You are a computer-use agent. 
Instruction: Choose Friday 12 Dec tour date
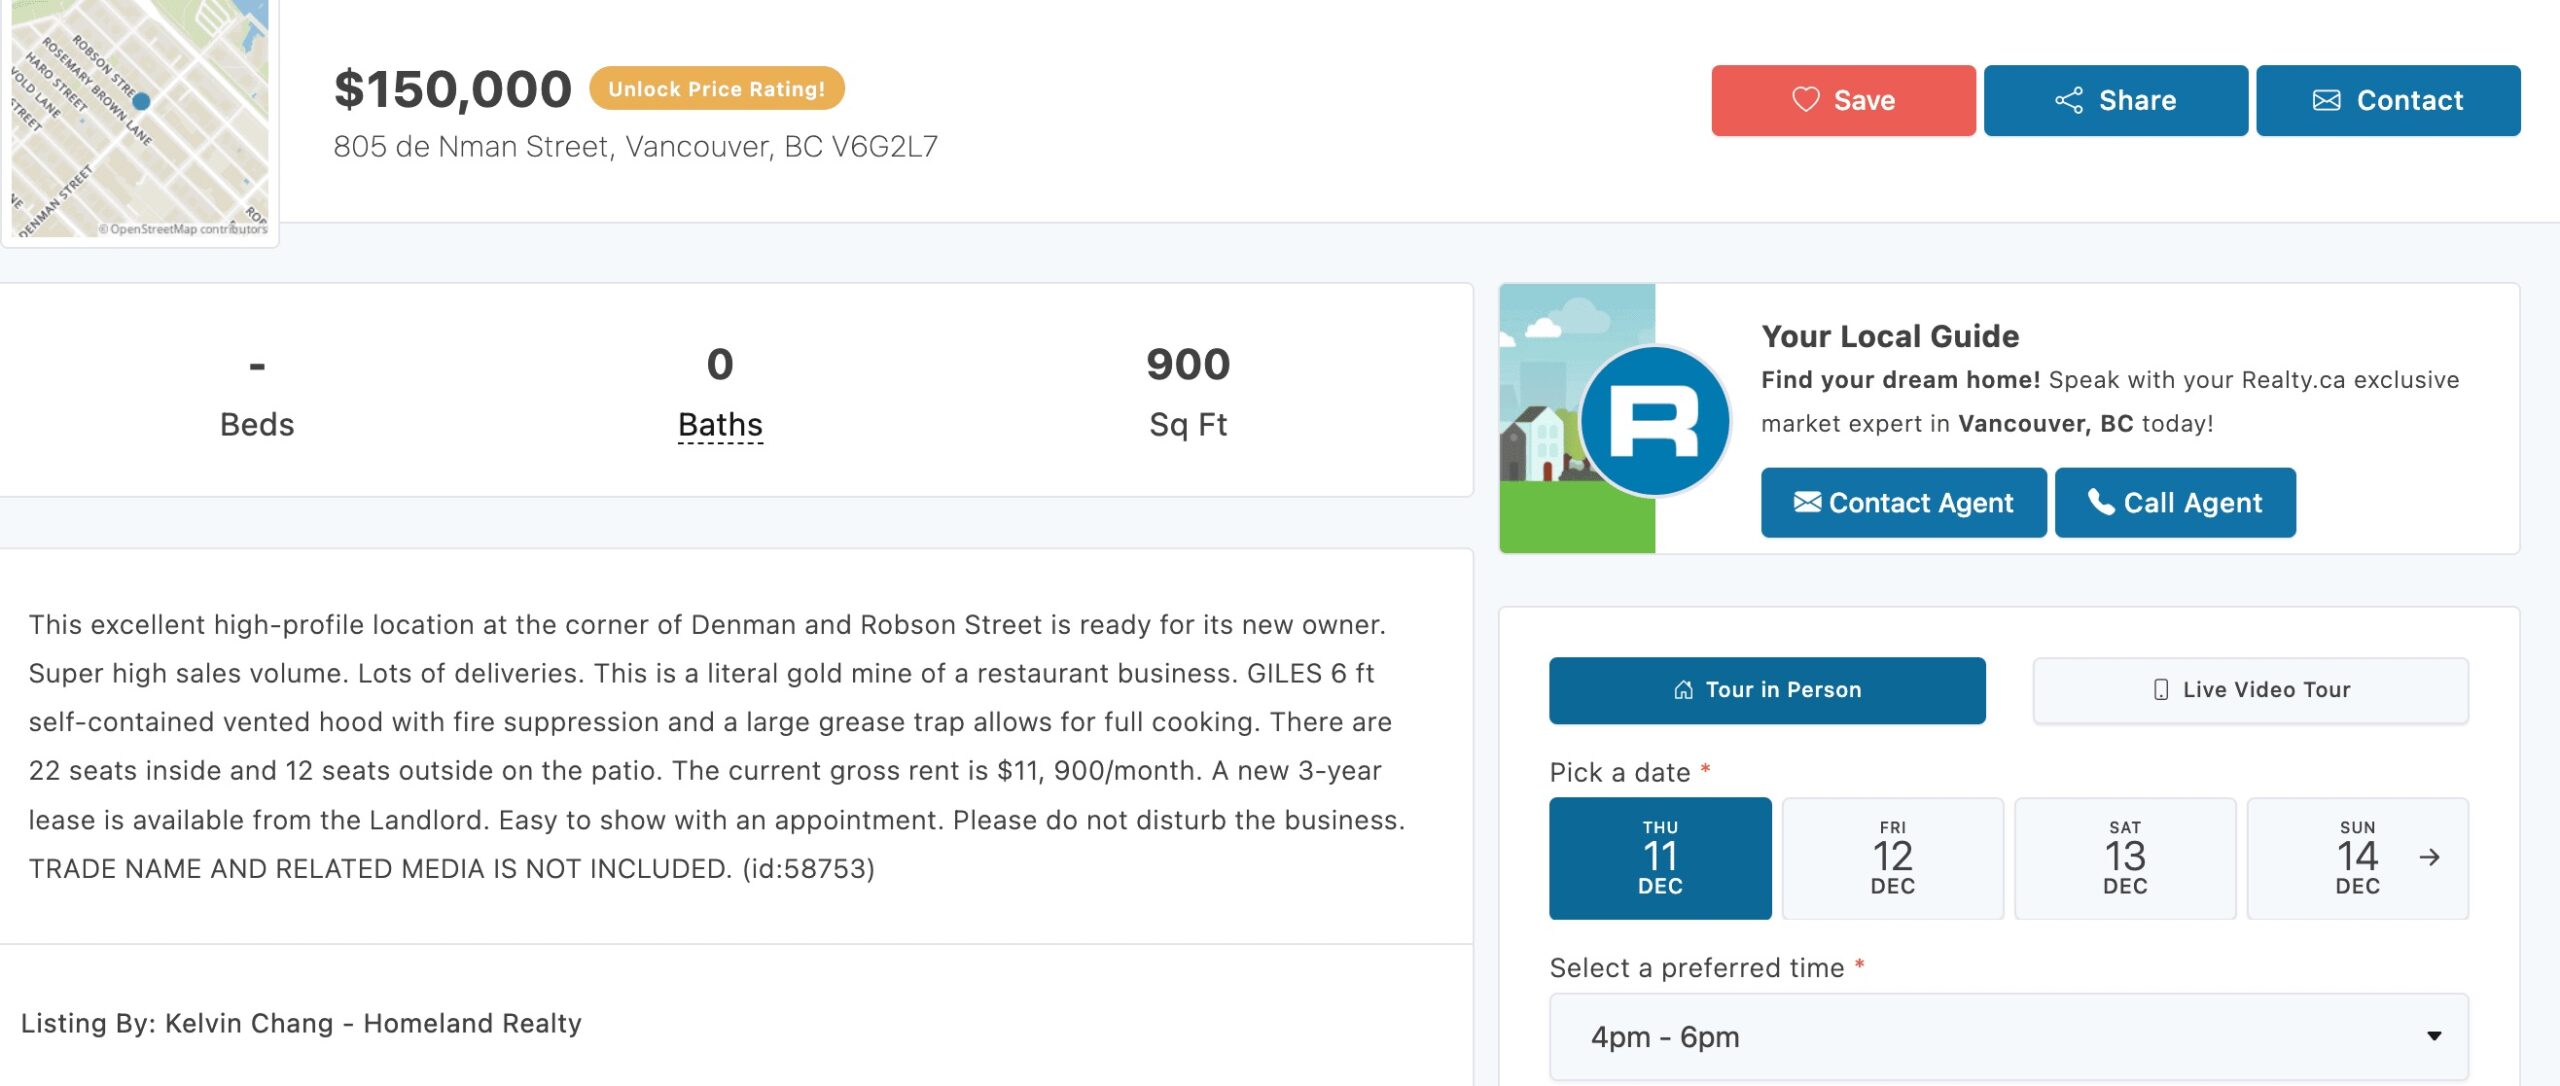point(1892,858)
